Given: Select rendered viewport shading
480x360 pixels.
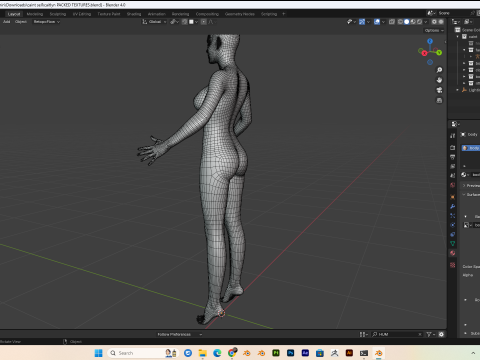Looking at the screenshot, I should 419,22.
